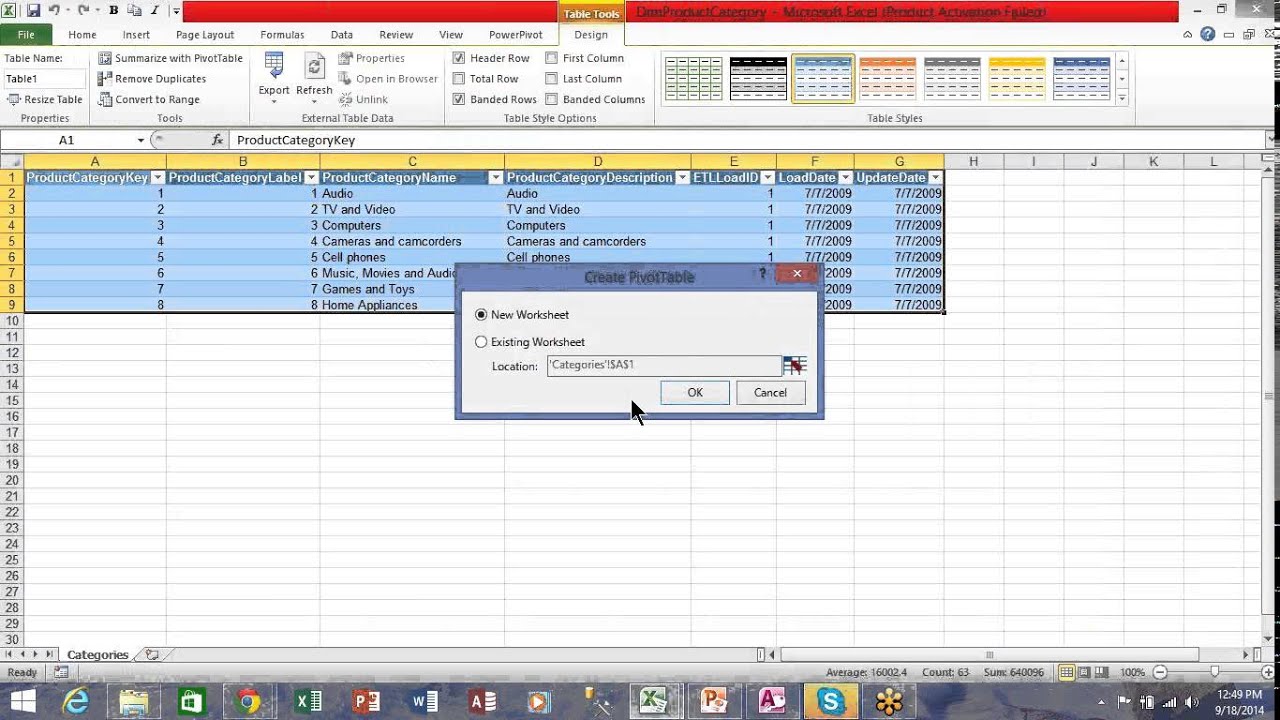Viewport: 1280px width, 720px height.
Task: Open the Name Box dropdown arrow
Action: 141,140
